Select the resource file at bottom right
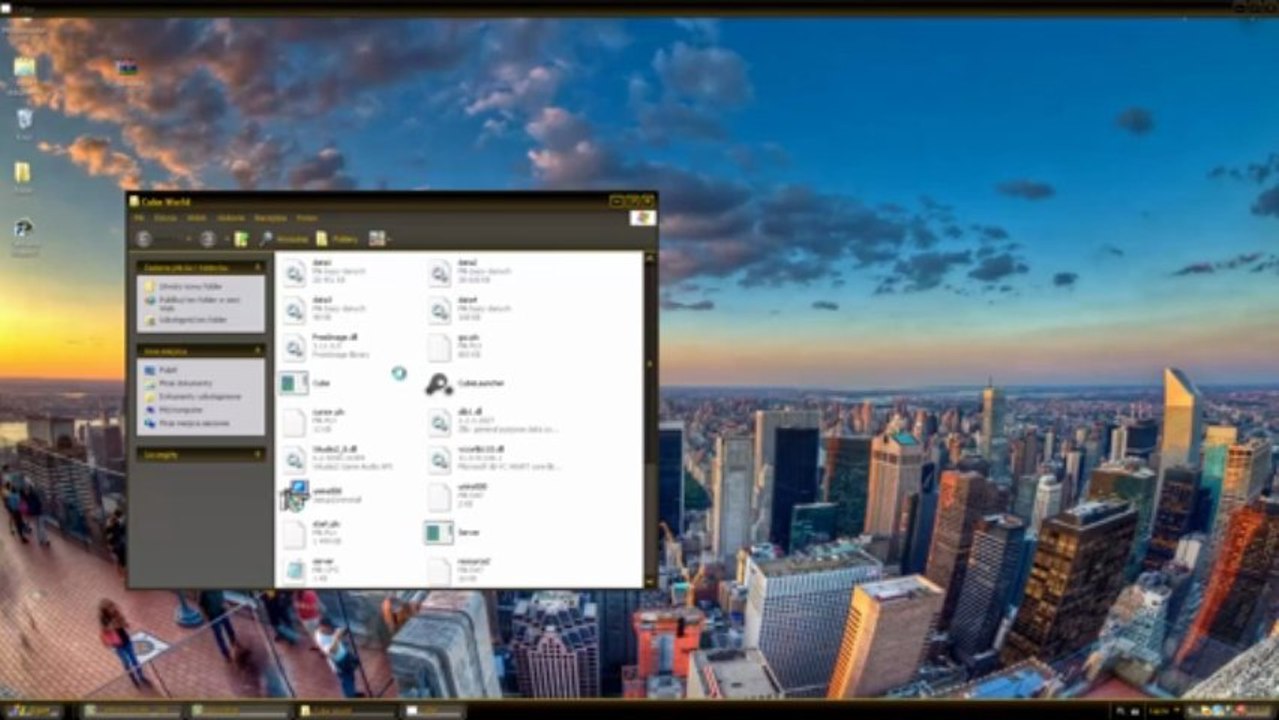 440,571
